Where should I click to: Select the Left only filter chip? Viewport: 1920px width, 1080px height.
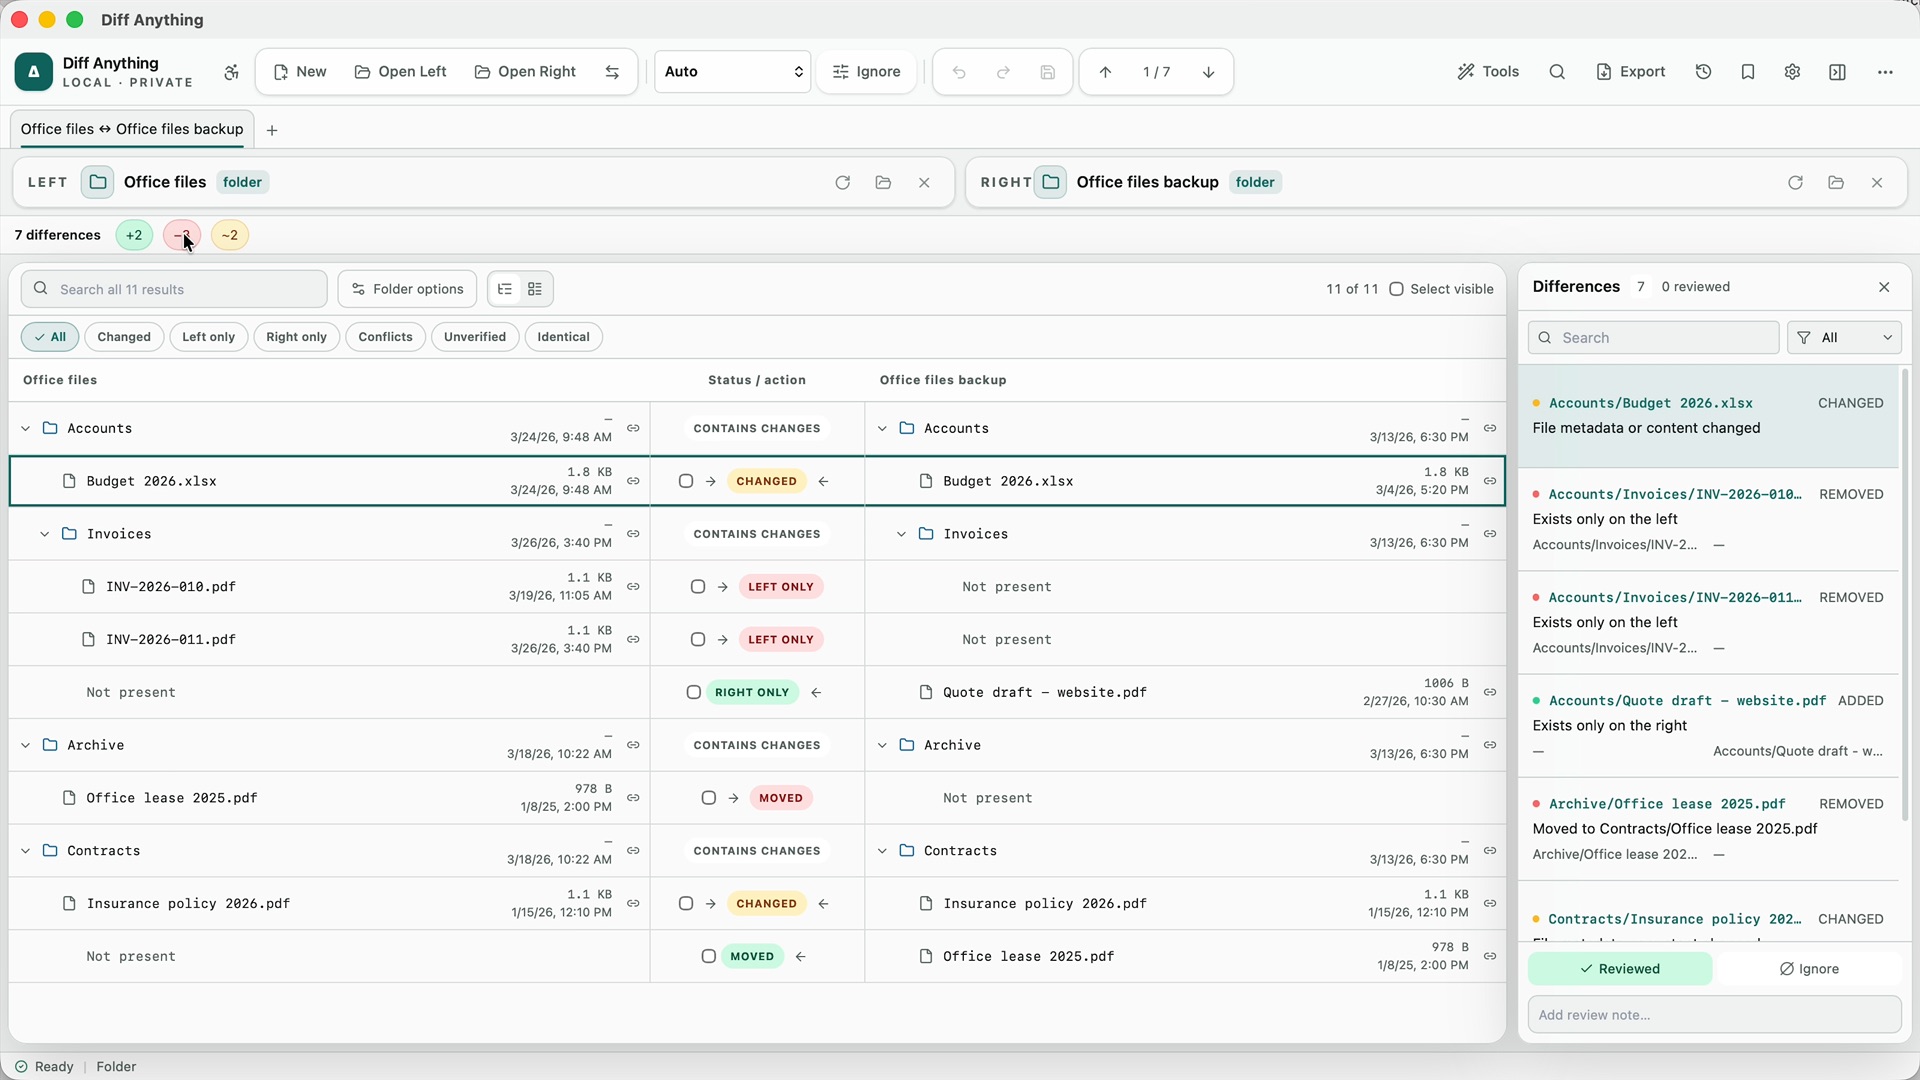tap(208, 337)
